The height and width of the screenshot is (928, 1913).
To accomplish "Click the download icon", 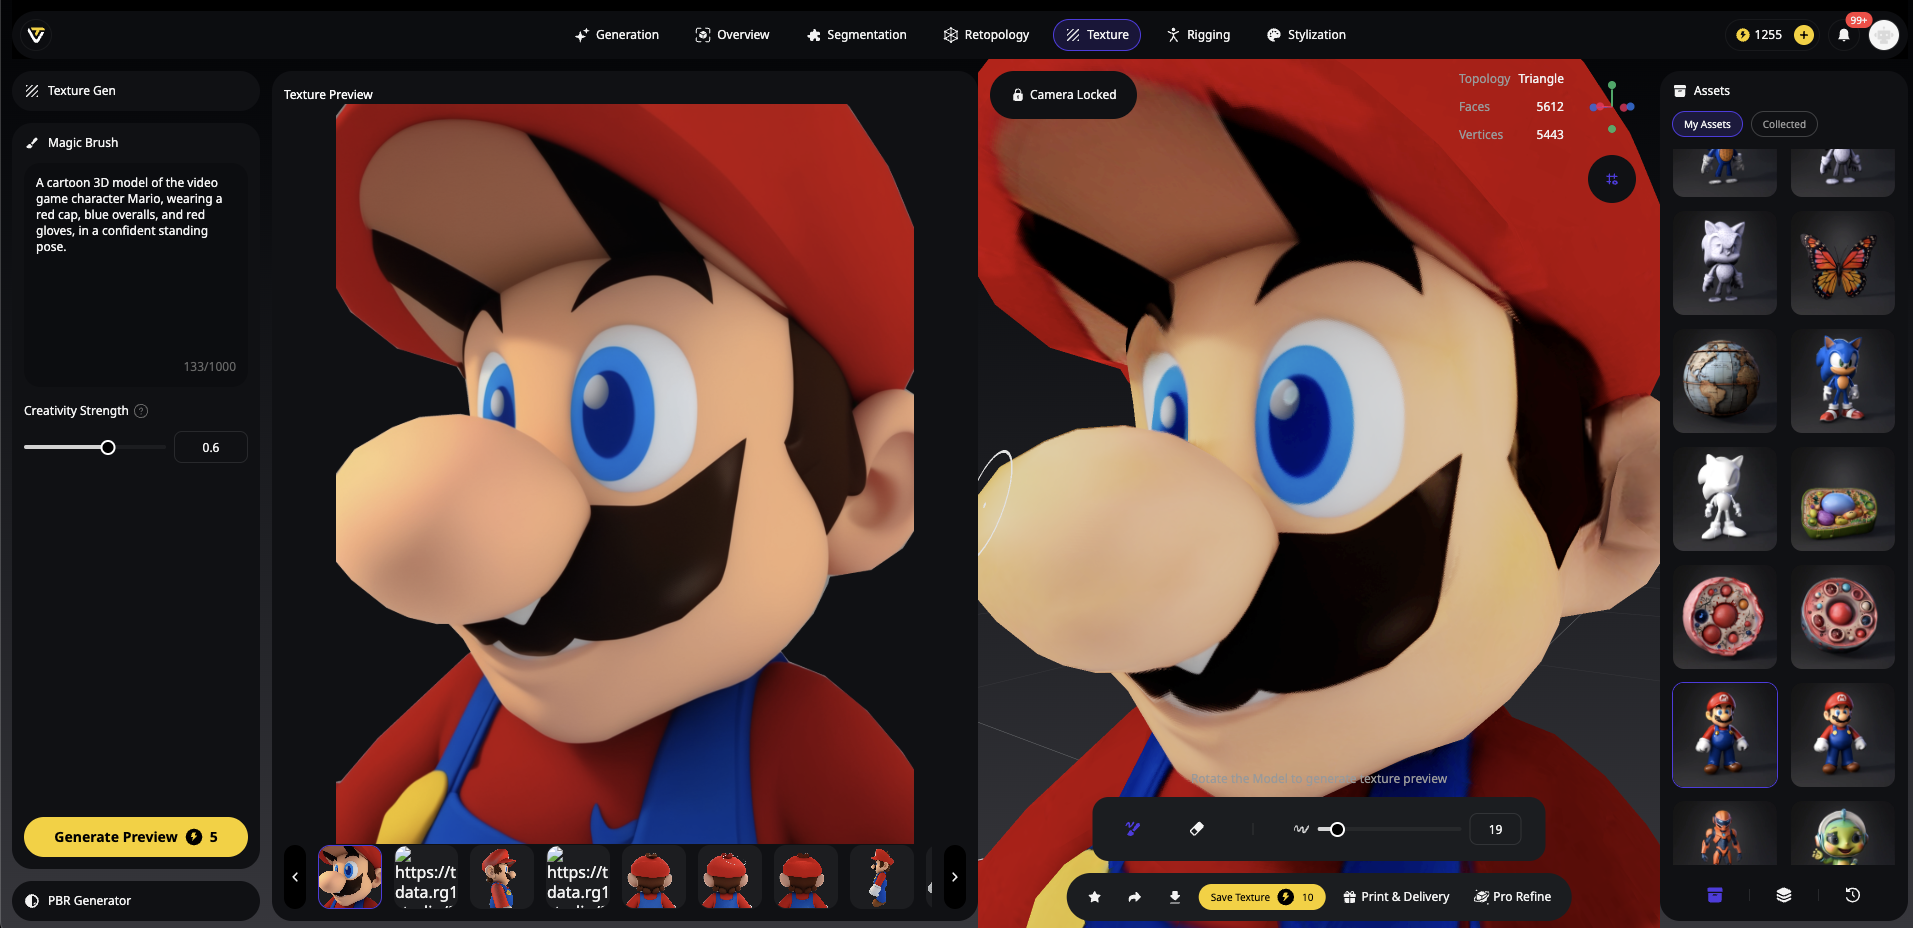I will [x=1175, y=897].
